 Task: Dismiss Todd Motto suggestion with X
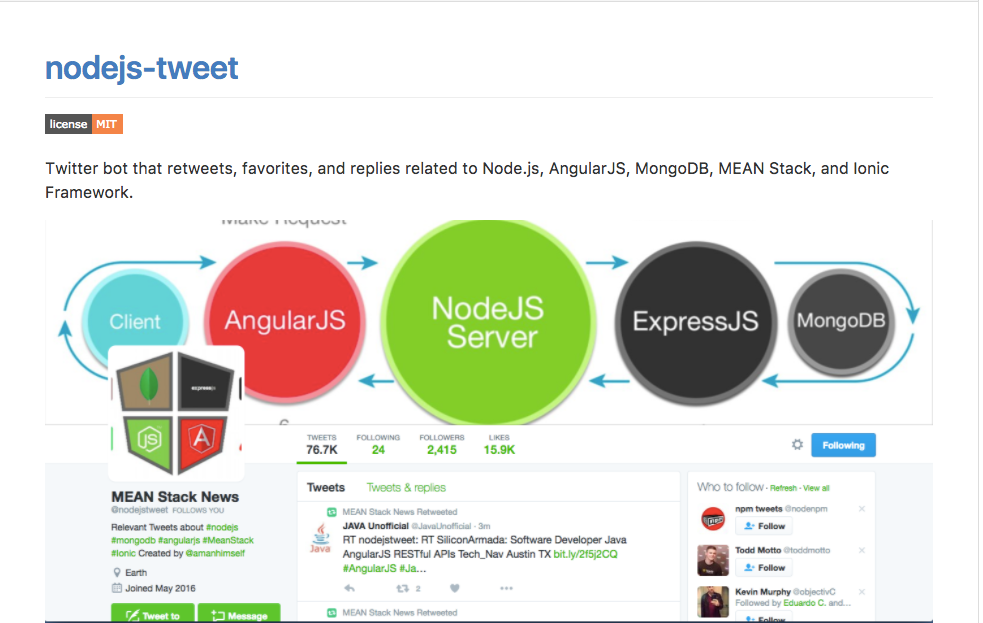pos(862,550)
